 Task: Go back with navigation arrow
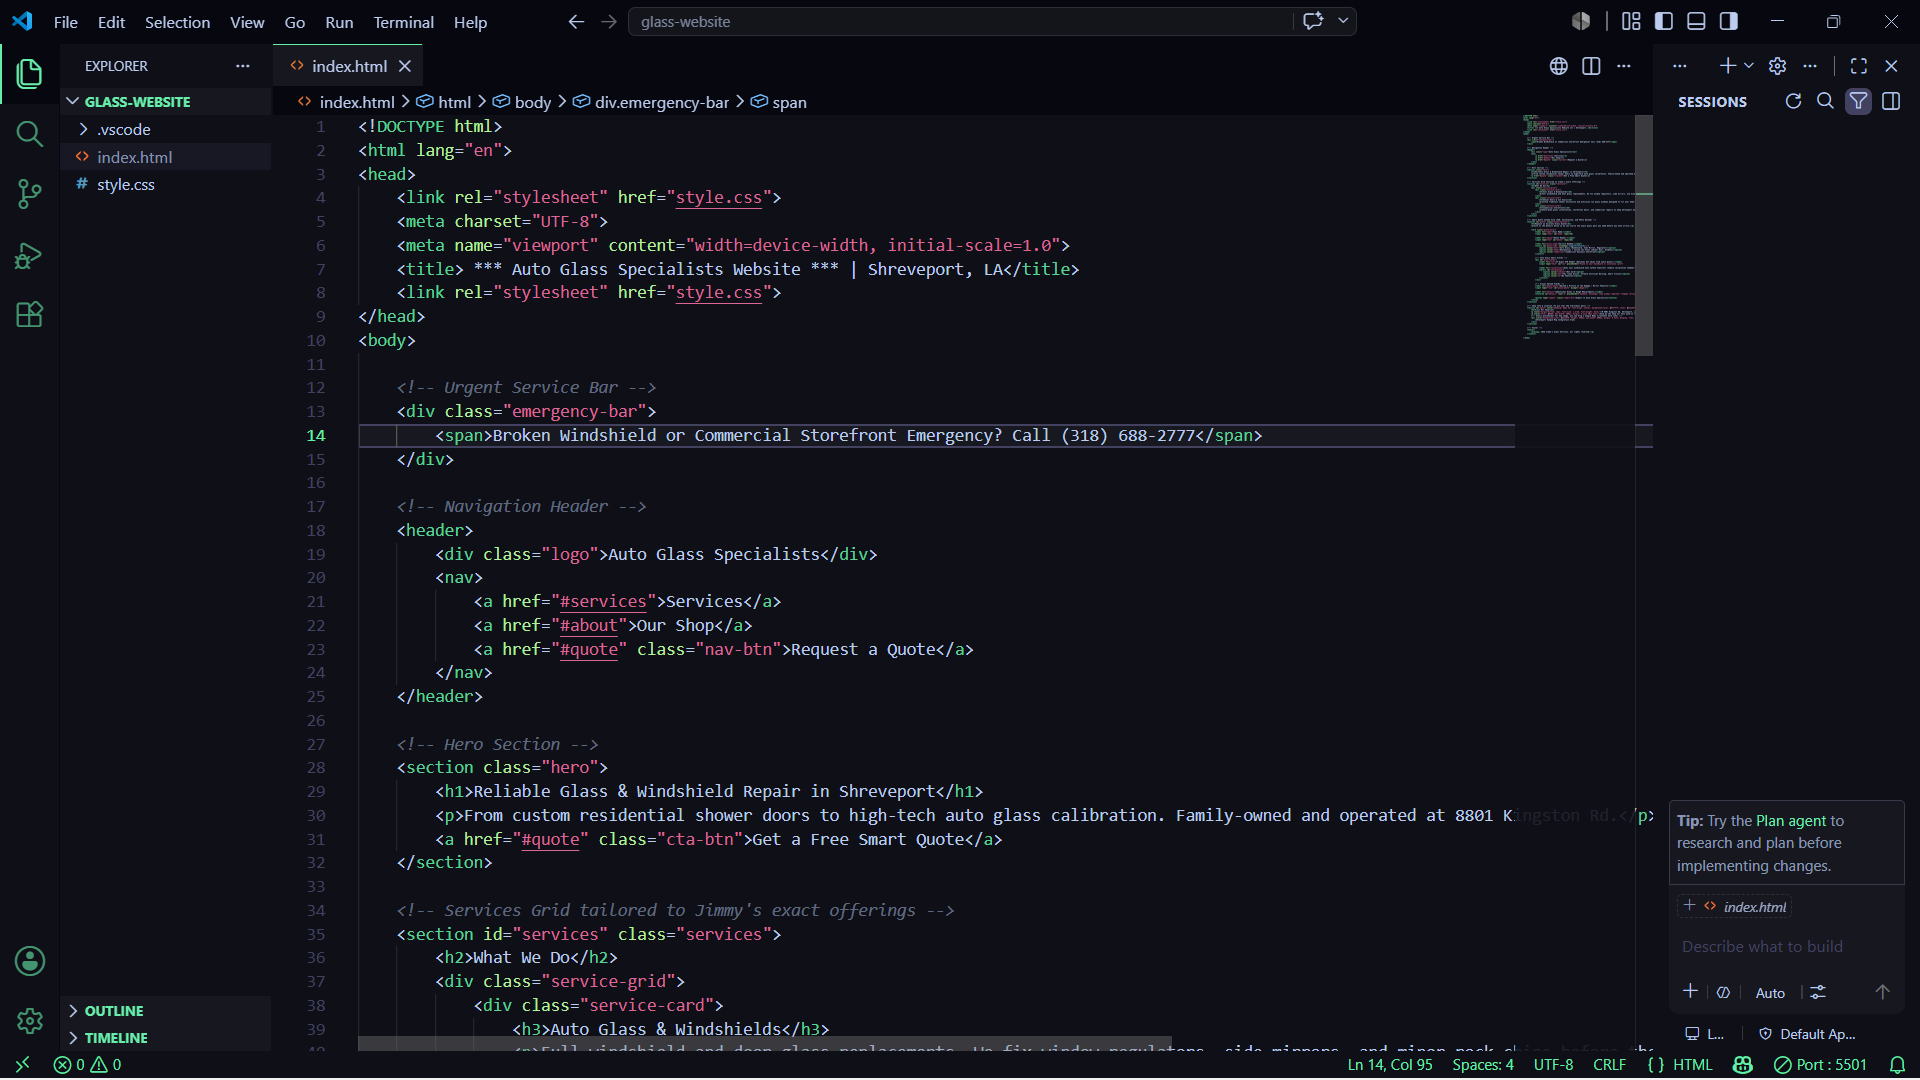tap(576, 21)
